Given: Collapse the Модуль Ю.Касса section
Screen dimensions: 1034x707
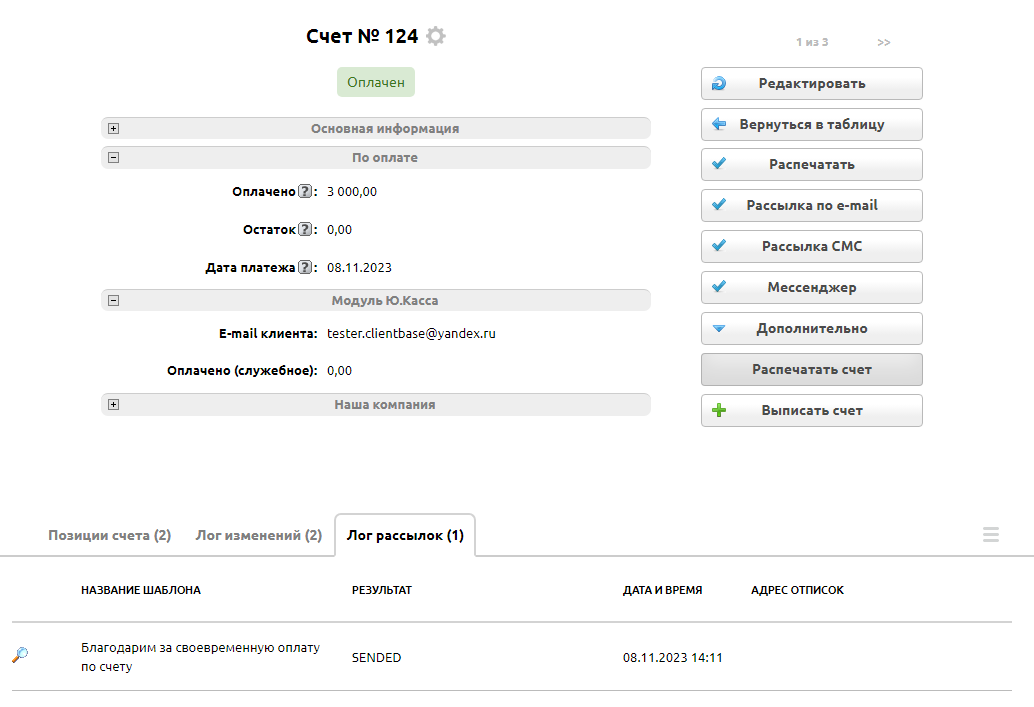Looking at the screenshot, I should [x=114, y=300].
